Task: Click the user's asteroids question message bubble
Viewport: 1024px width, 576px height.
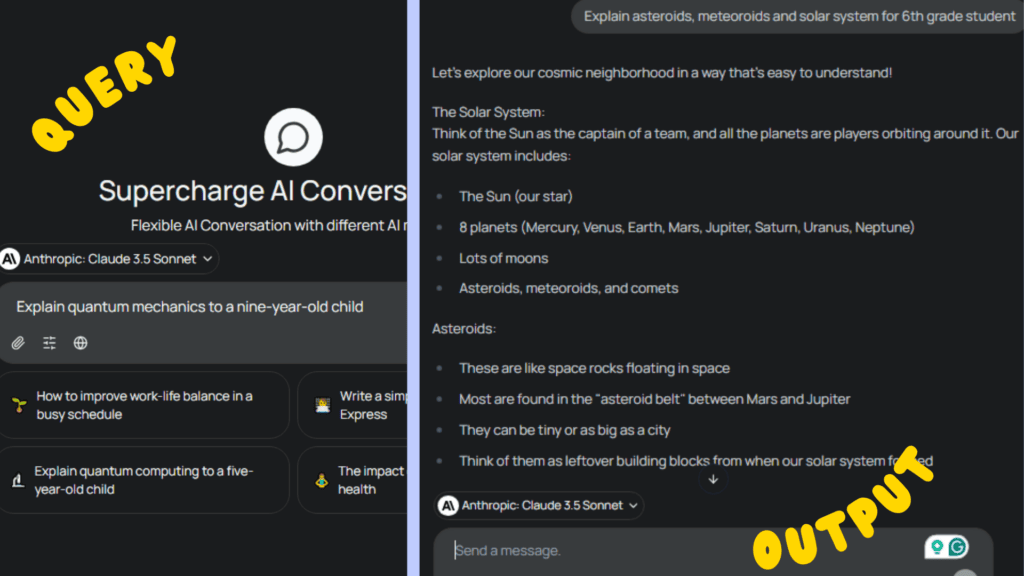Action: pos(799,16)
